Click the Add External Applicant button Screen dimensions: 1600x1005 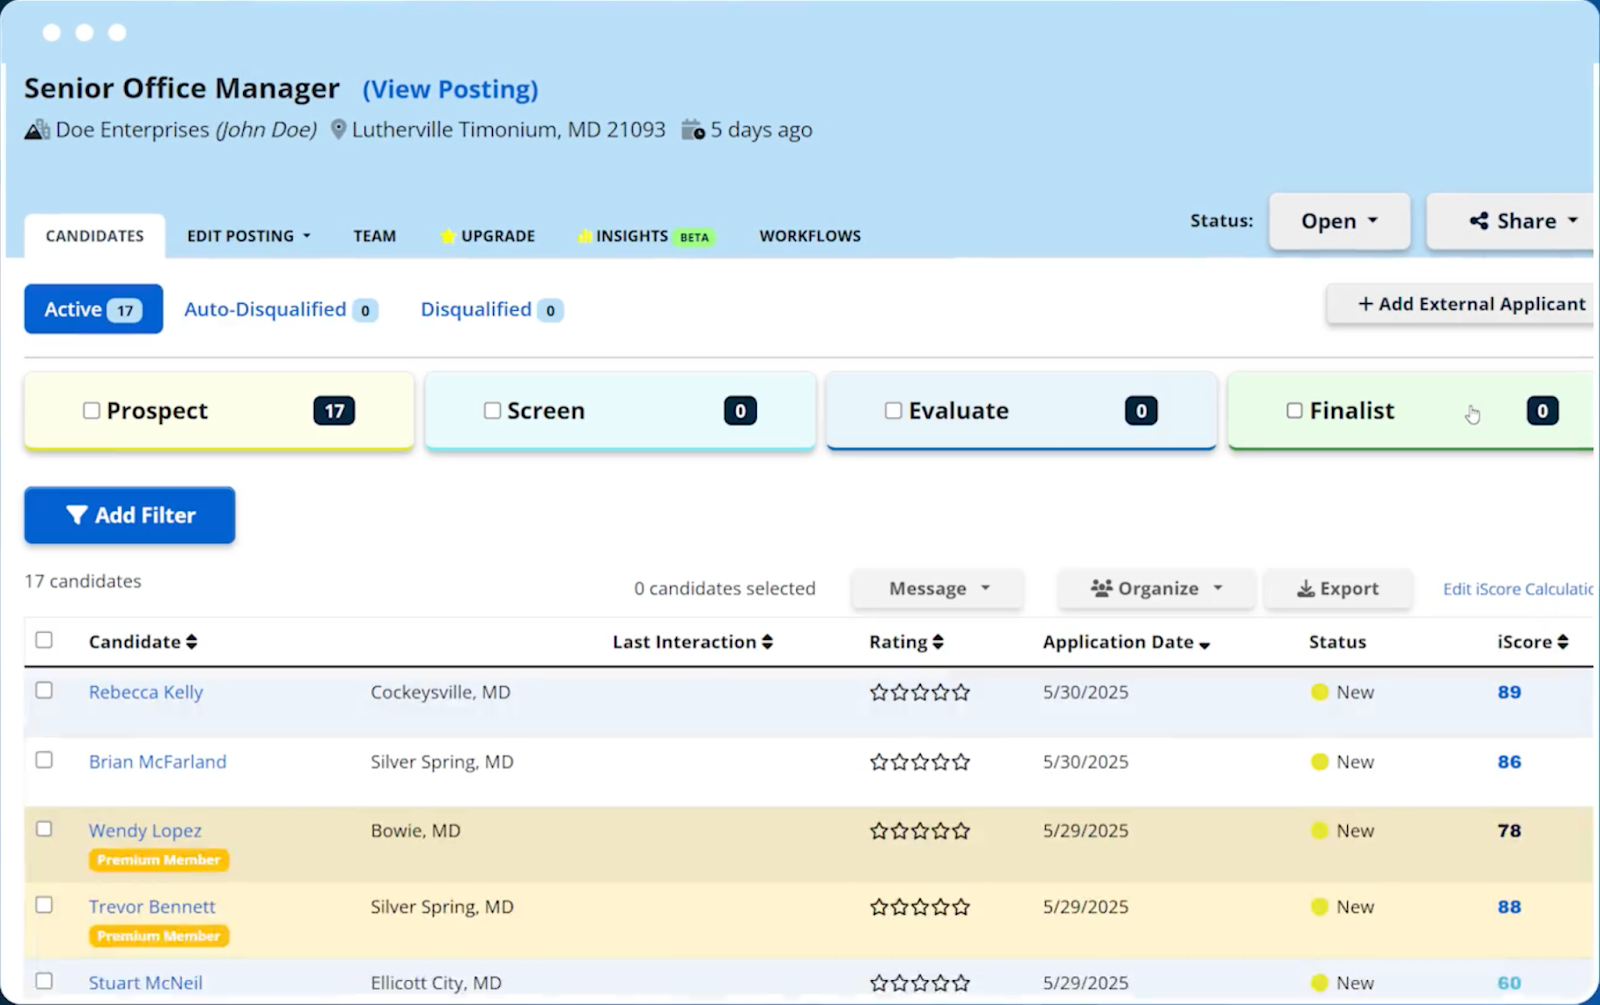(x=1466, y=304)
